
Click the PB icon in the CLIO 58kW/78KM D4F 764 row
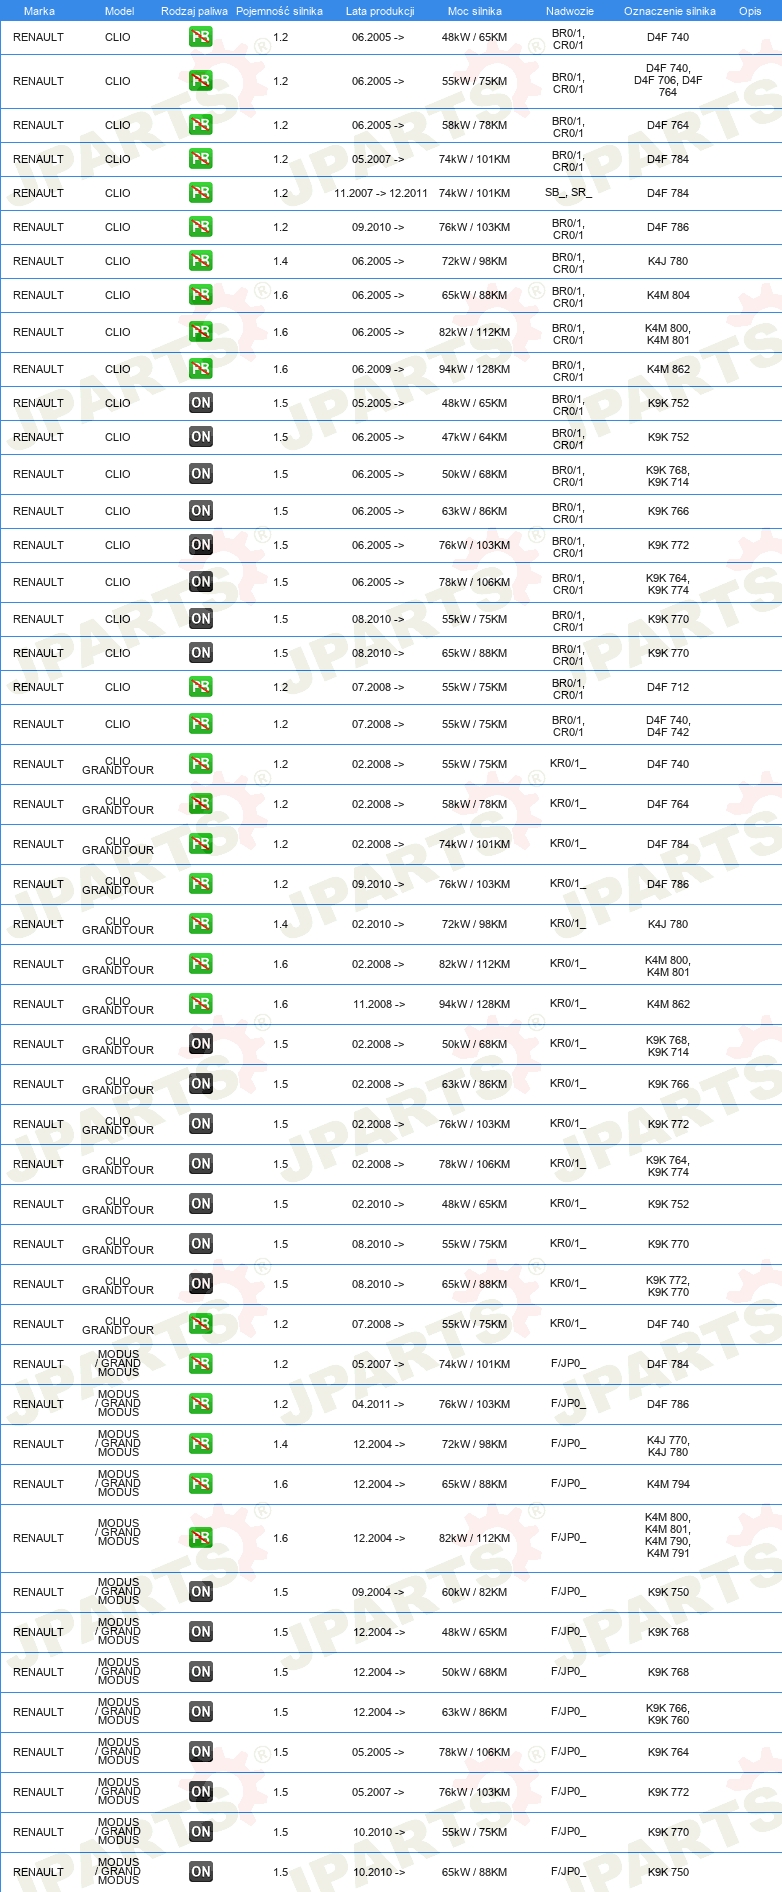201,125
